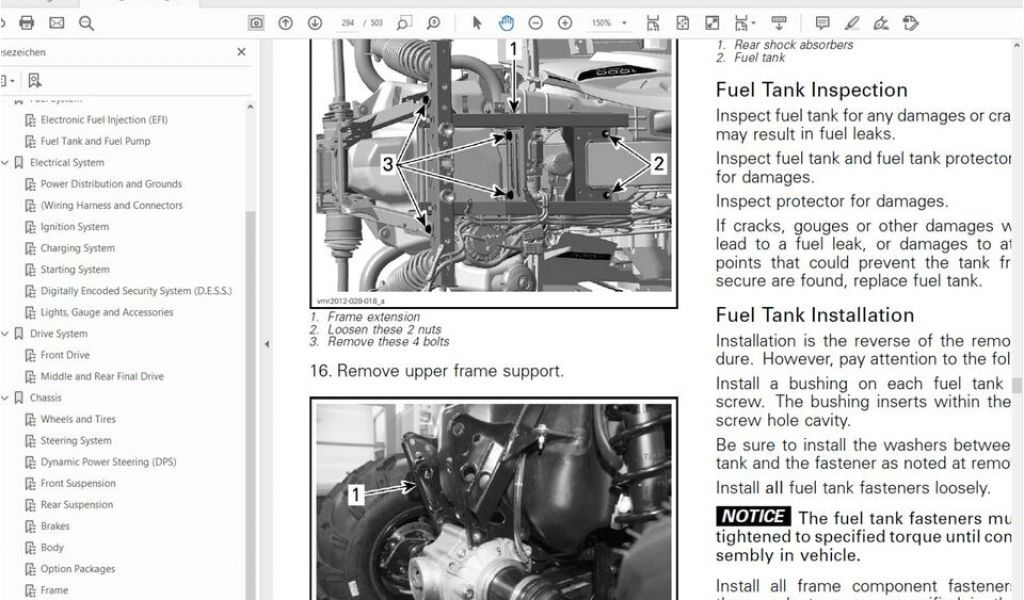Screen dimensions: 1024x600
Task: Click the zoom in plus button
Action: [565, 23]
